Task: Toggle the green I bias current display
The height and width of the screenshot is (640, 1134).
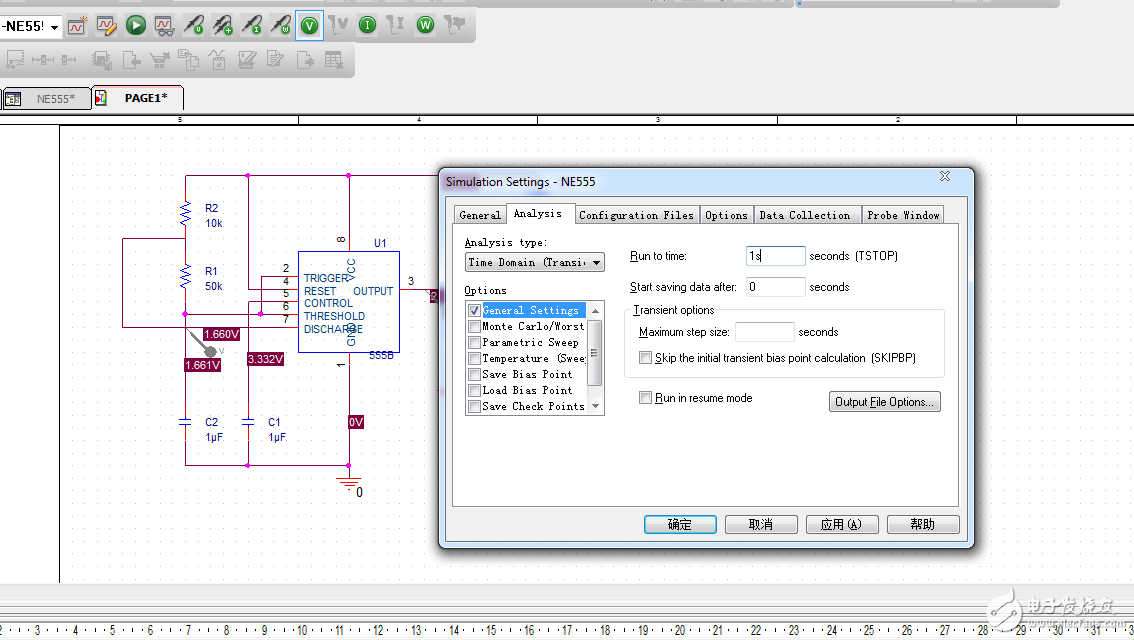Action: tap(367, 26)
